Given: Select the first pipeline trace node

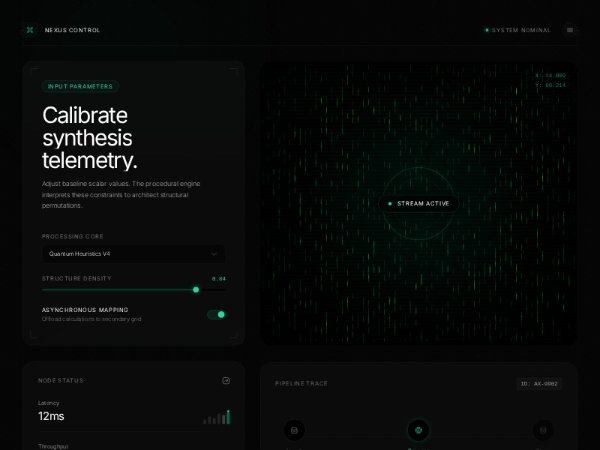Looking at the screenshot, I should (294, 431).
